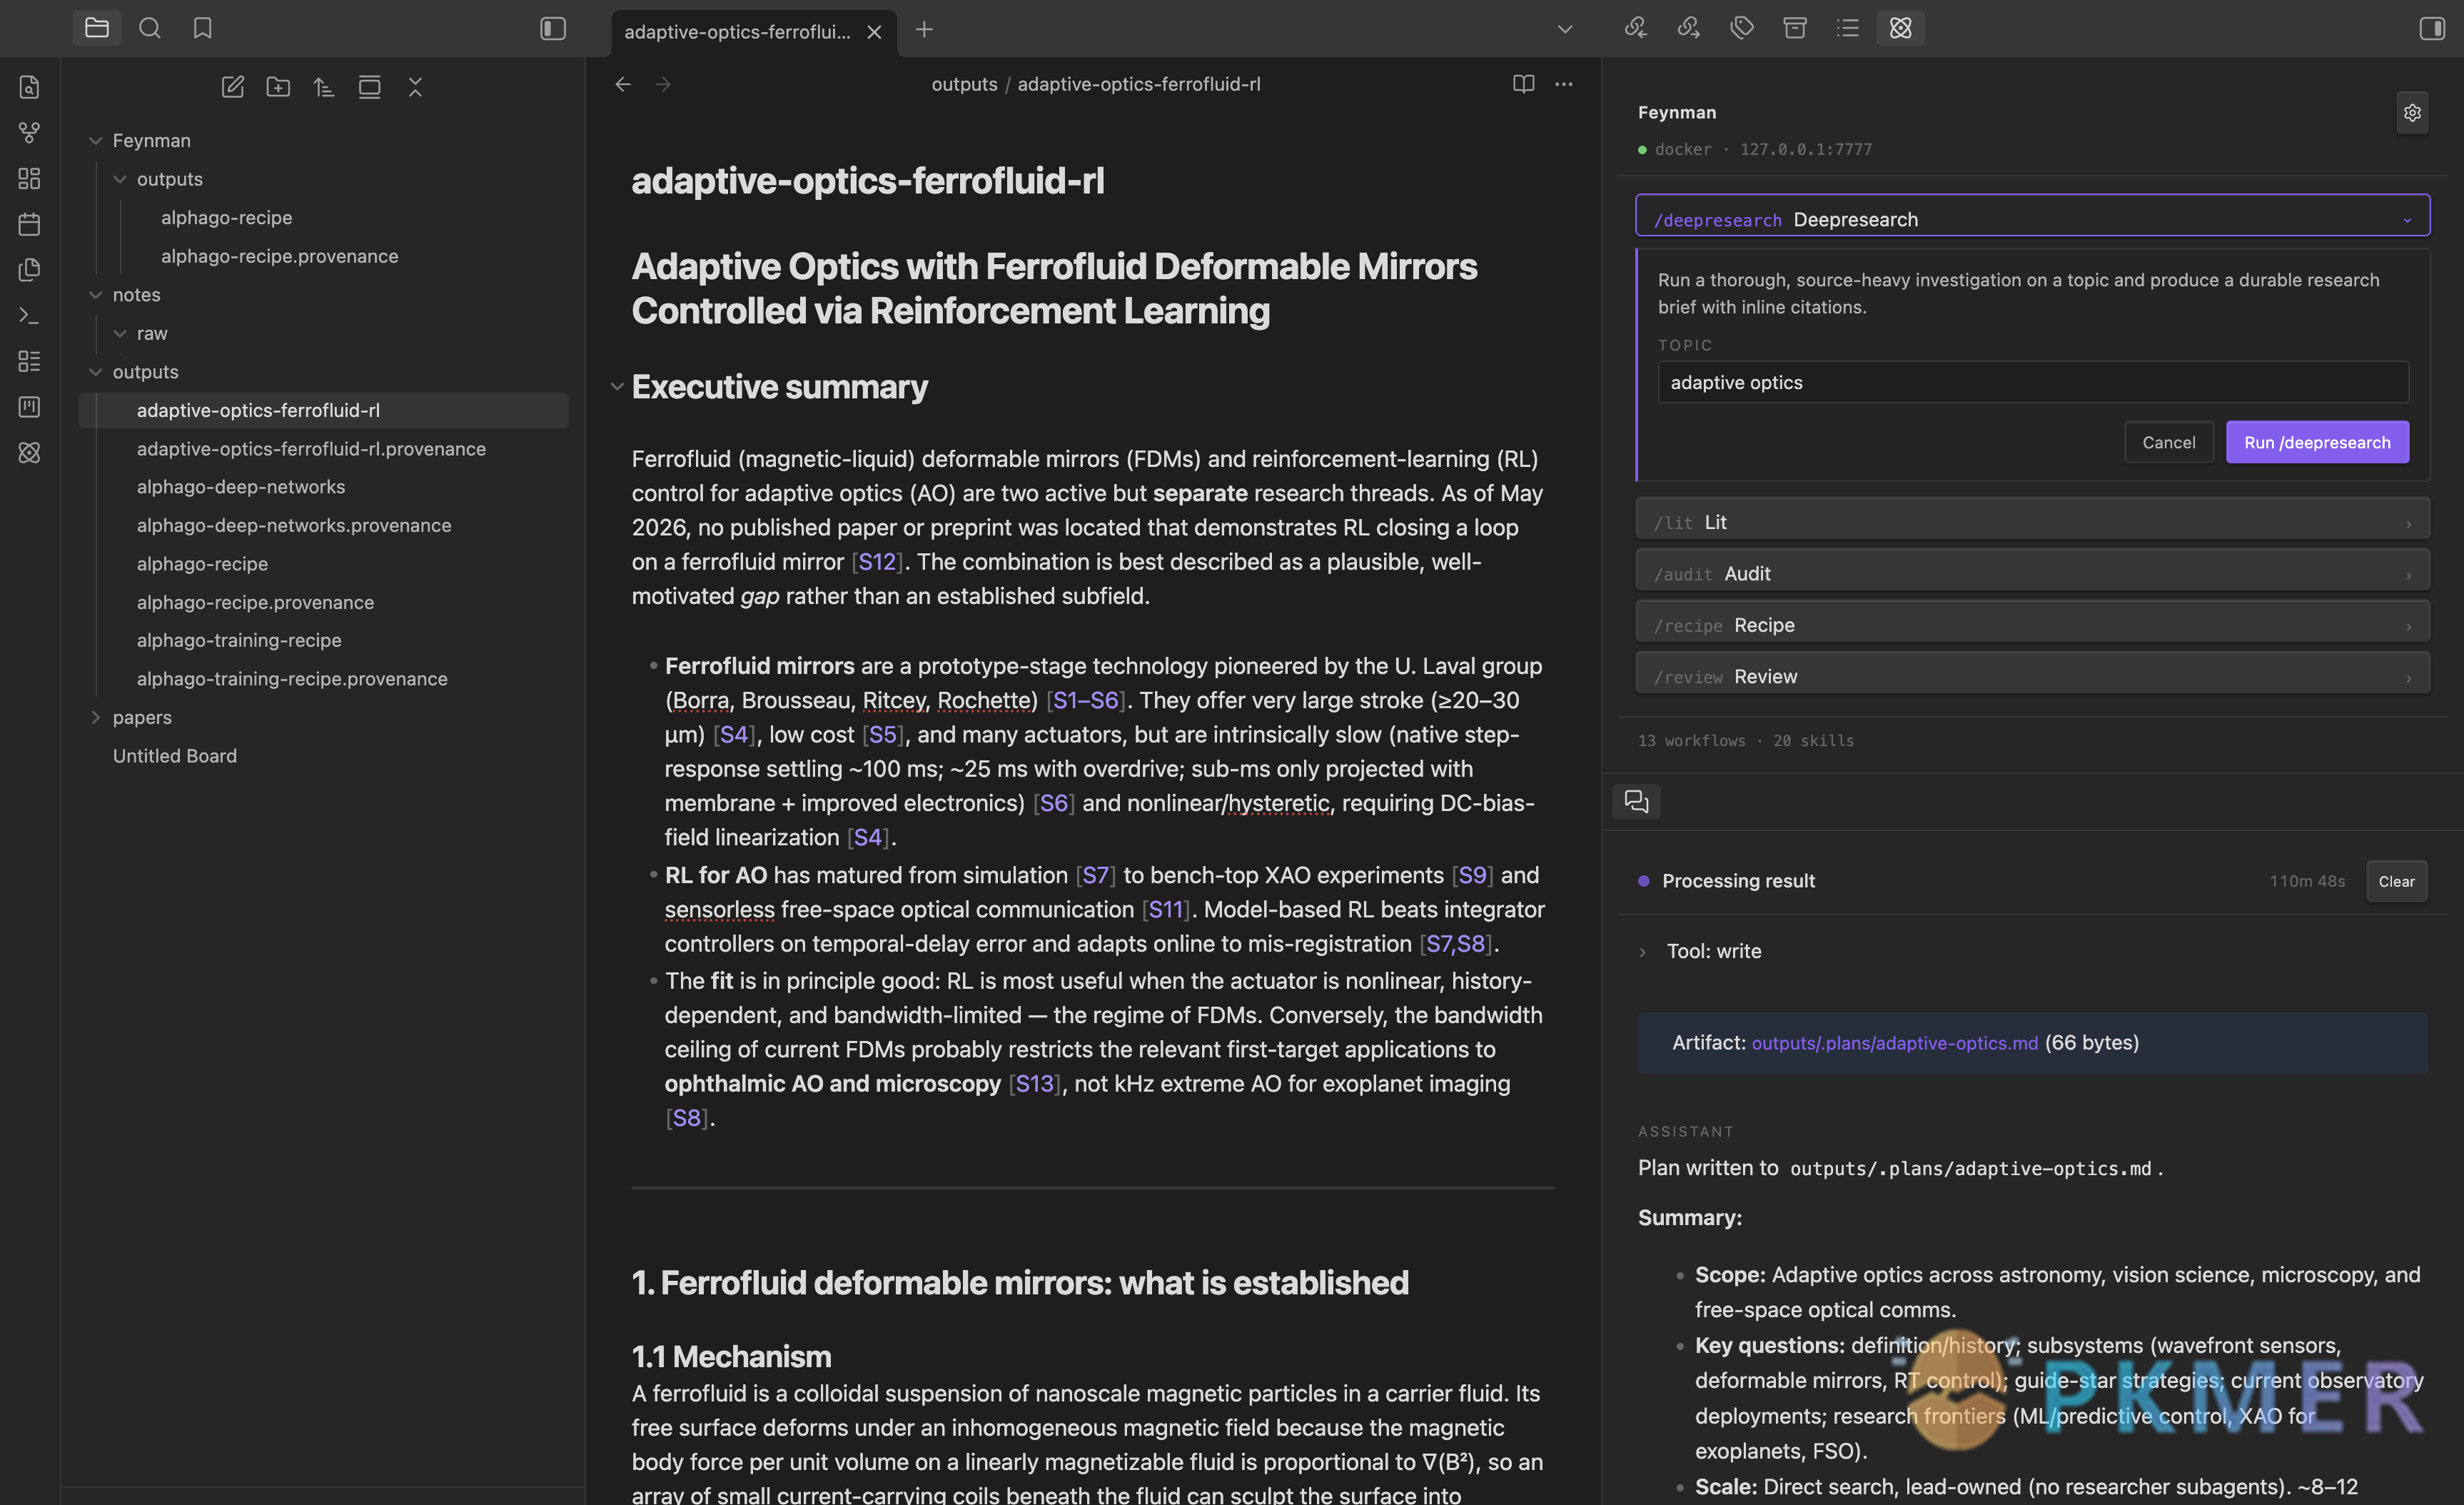This screenshot has height=1505, width=2464.
Task: Collapse the Feynman root folder
Action: coord(96,141)
